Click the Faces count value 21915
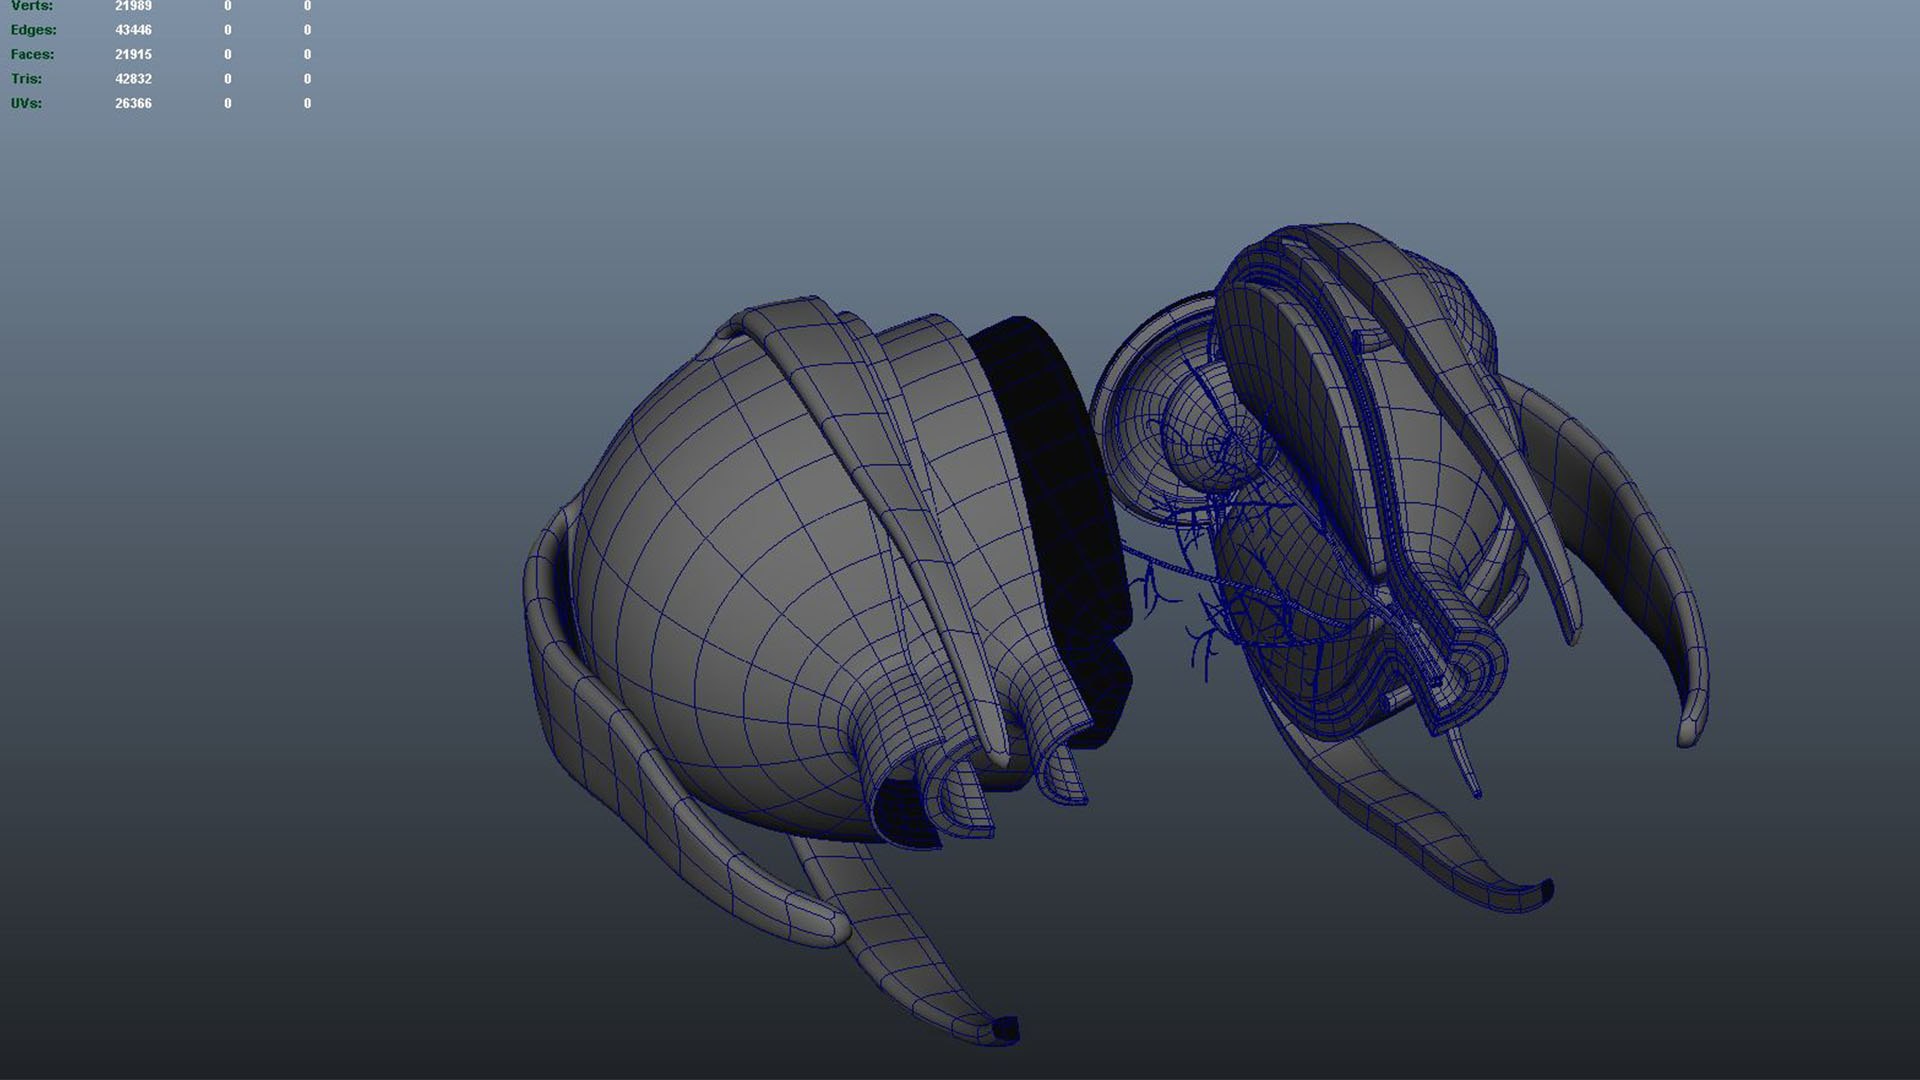Image resolution: width=1920 pixels, height=1080 pixels. (x=133, y=54)
